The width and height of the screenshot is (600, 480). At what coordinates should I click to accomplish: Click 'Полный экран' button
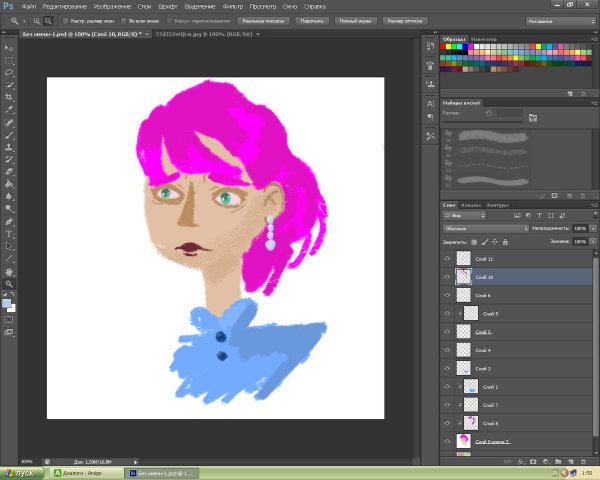tap(355, 20)
